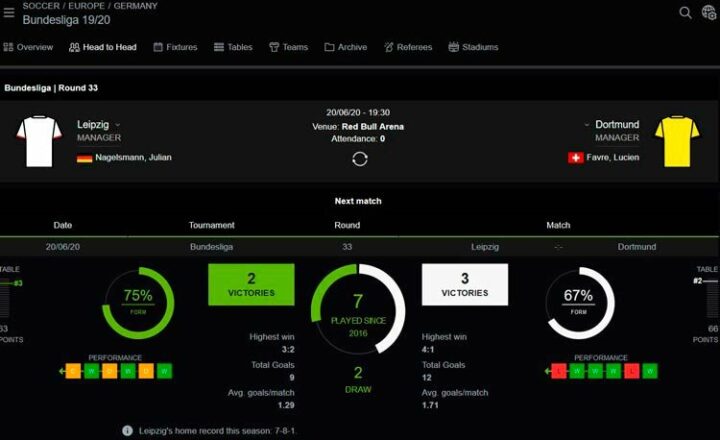Open the hamburger menu icon
720x440 pixels.
pyautogui.click(x=9, y=12)
